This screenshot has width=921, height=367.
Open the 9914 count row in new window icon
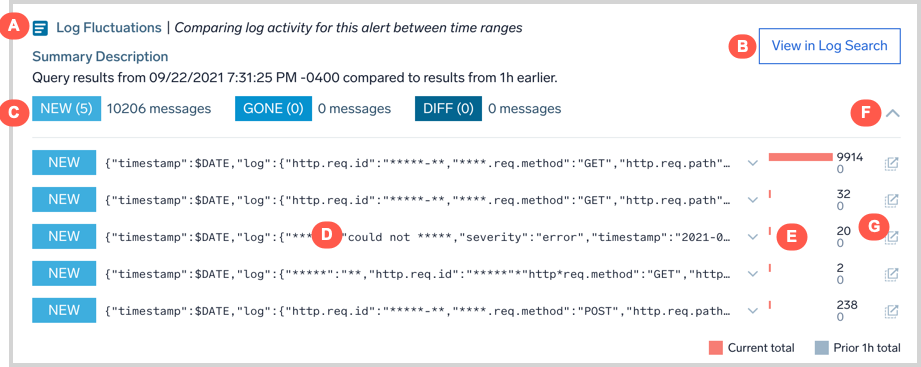click(892, 163)
